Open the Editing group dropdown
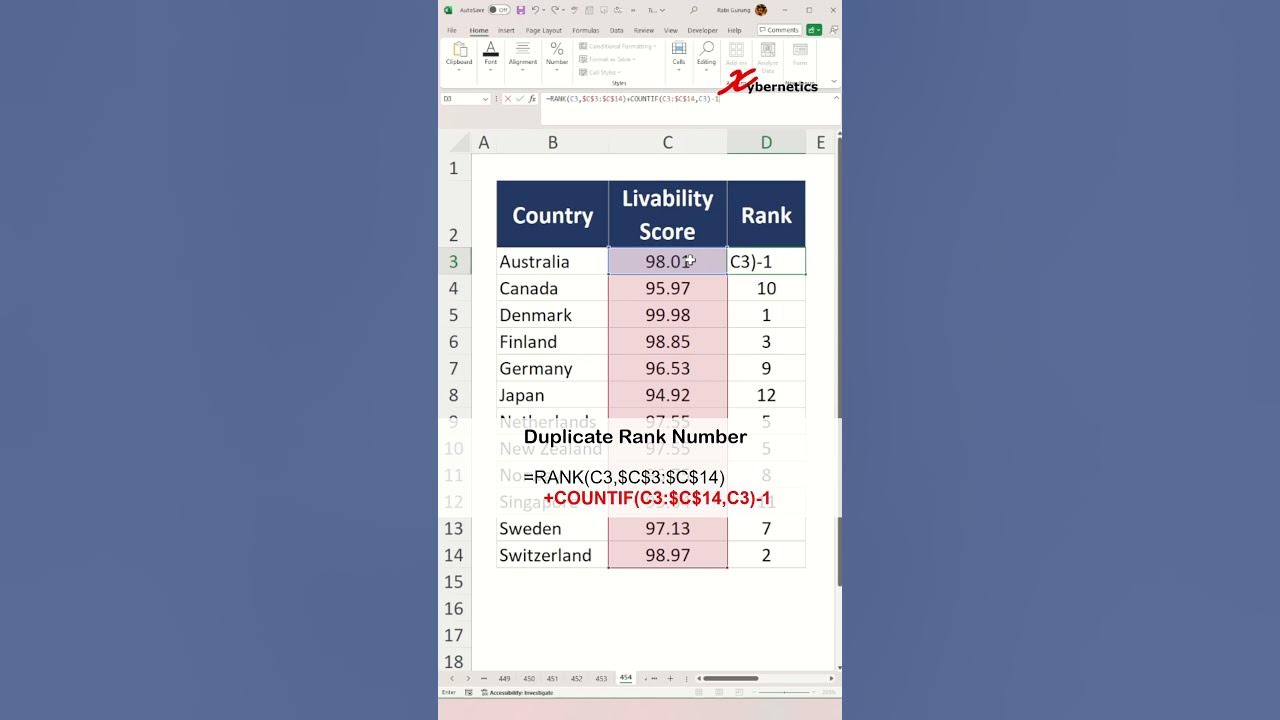 coord(707,56)
